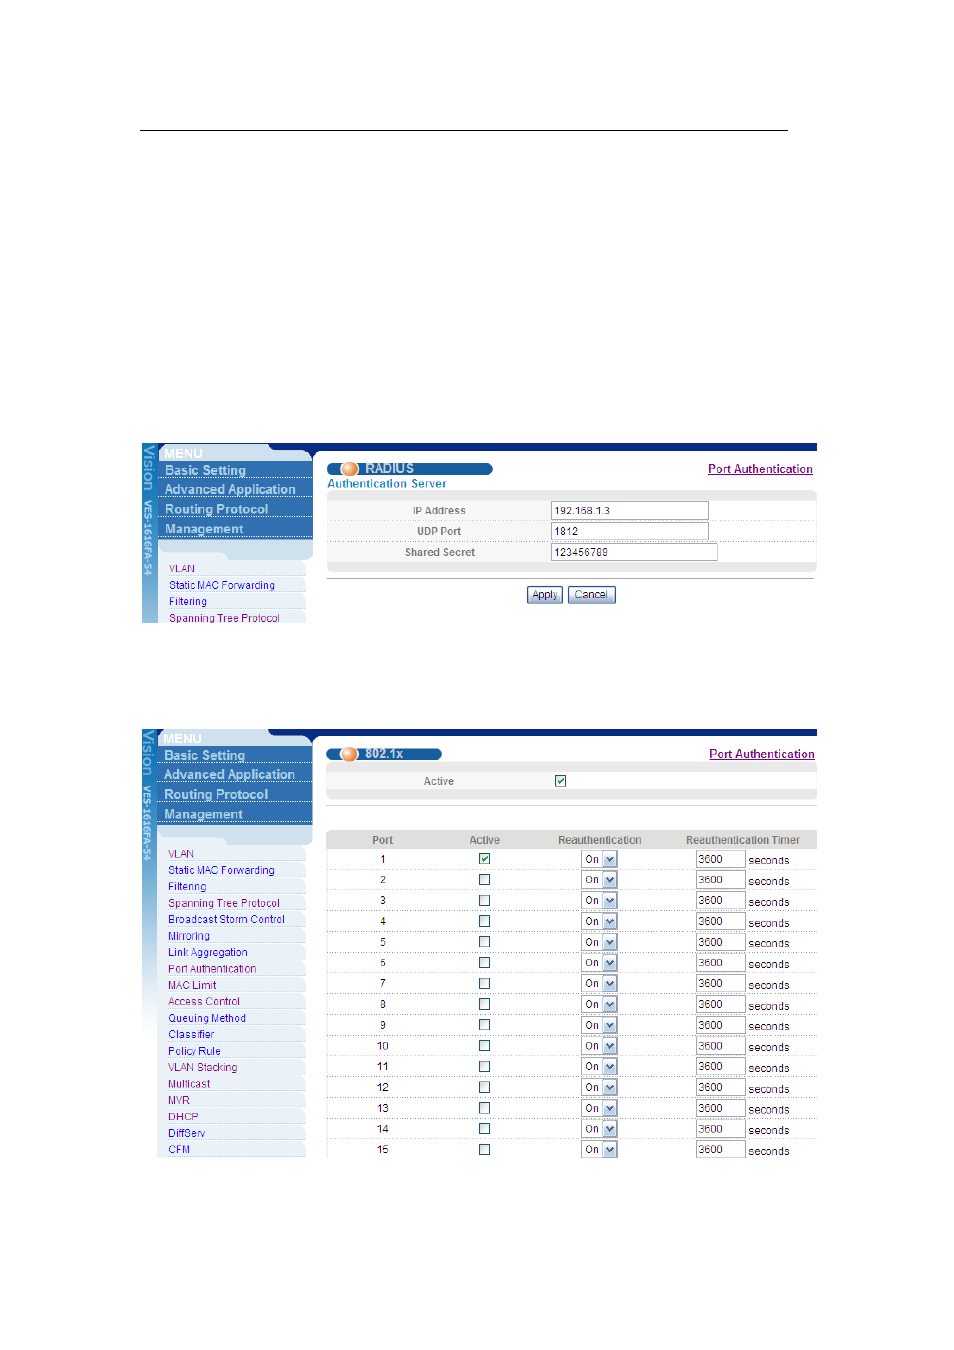Open DiffServ sidebar link

[x=187, y=1133]
